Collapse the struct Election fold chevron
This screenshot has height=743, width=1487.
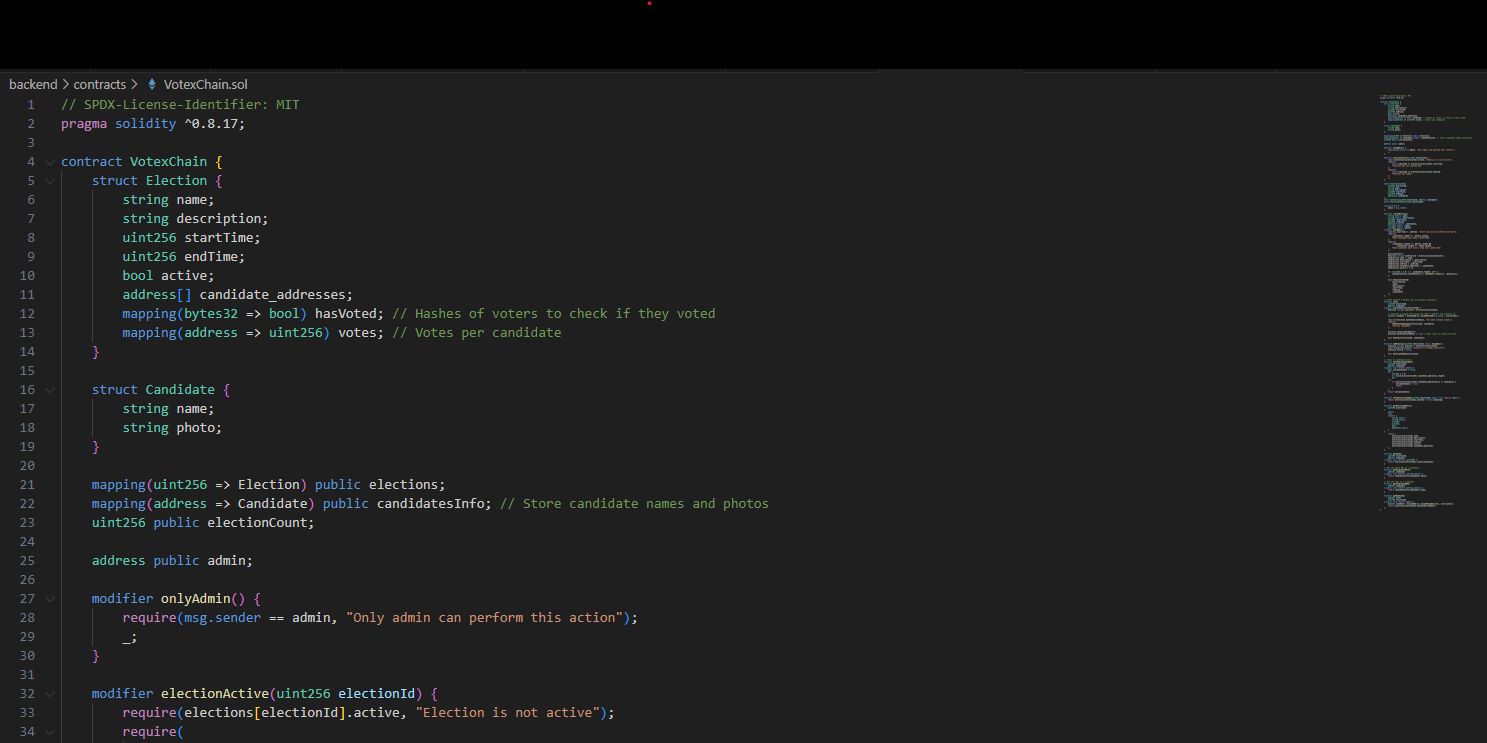coord(50,181)
